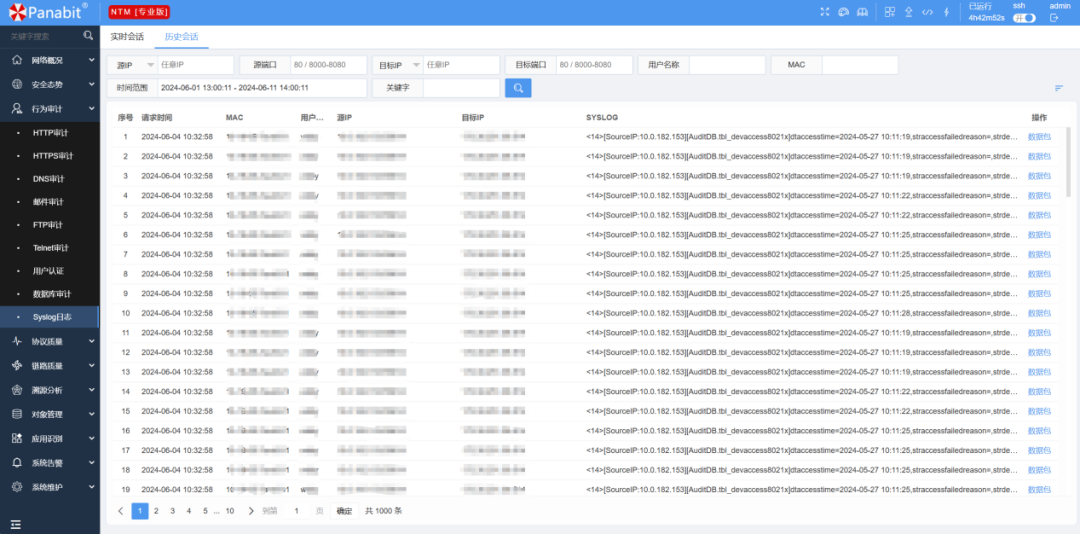The height and width of the screenshot is (534, 1080).
Task: Click the page number jump input
Action: point(297,511)
